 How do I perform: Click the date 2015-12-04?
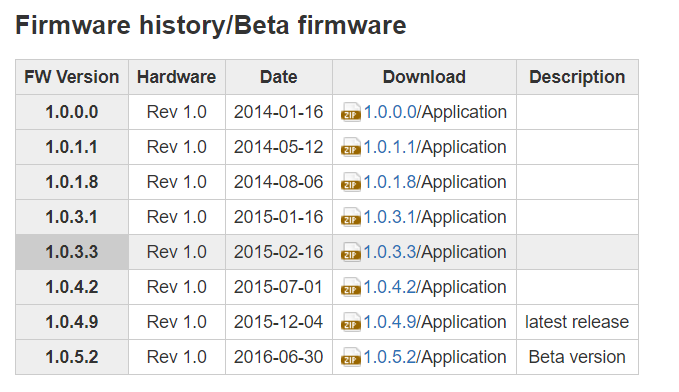pyautogui.click(x=278, y=323)
